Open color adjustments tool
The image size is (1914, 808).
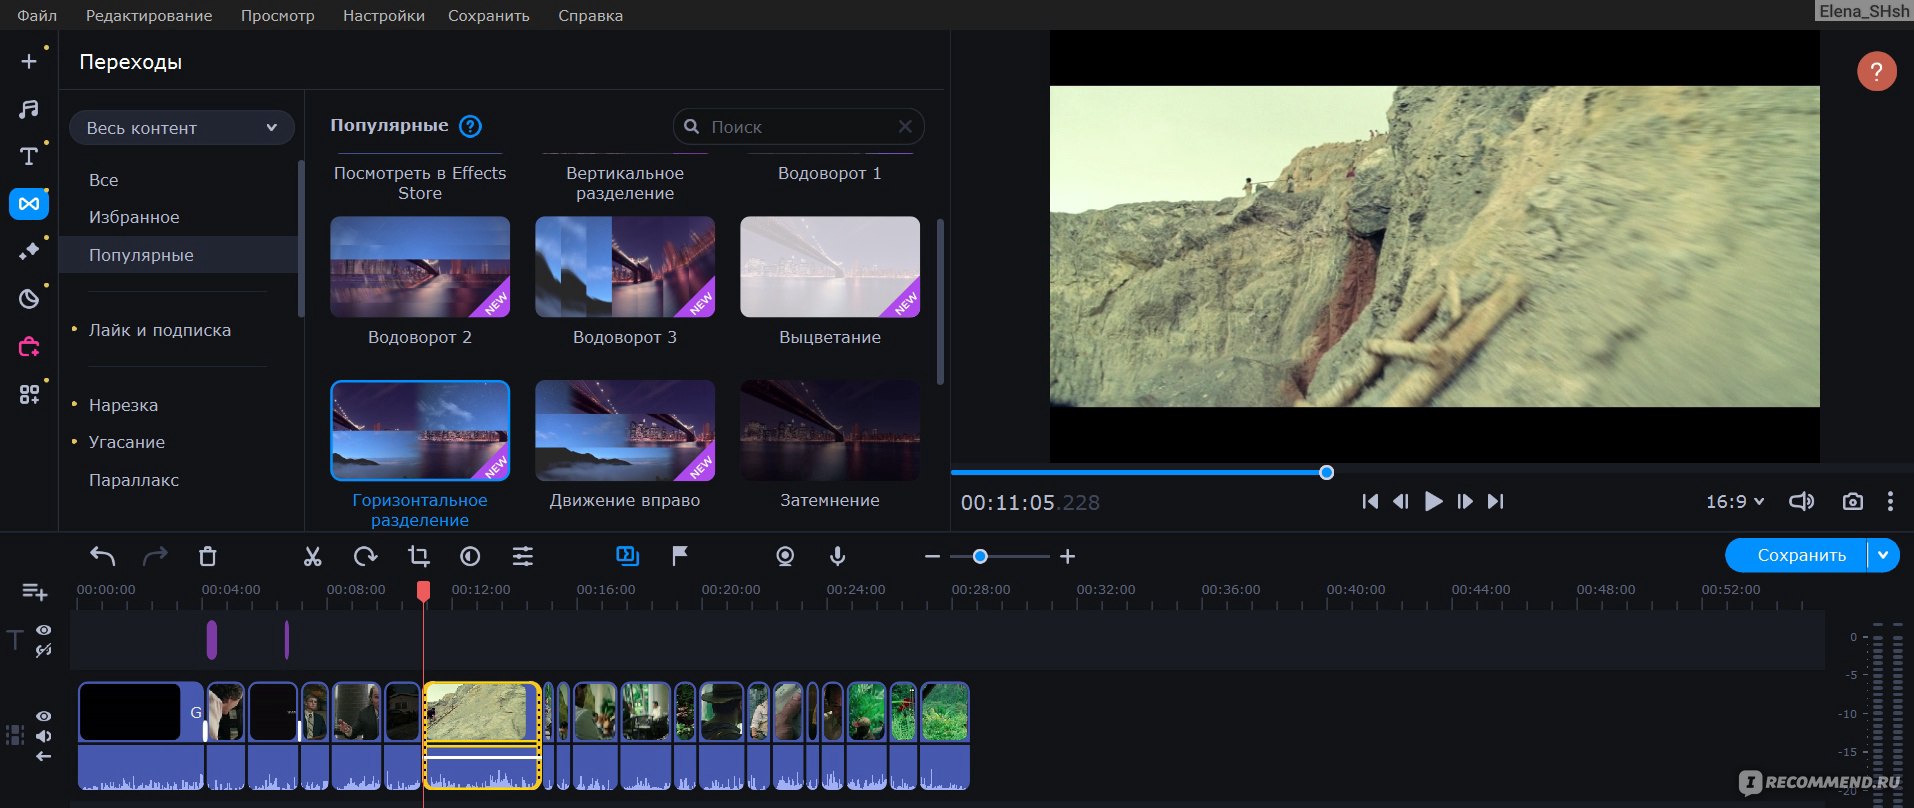point(470,556)
